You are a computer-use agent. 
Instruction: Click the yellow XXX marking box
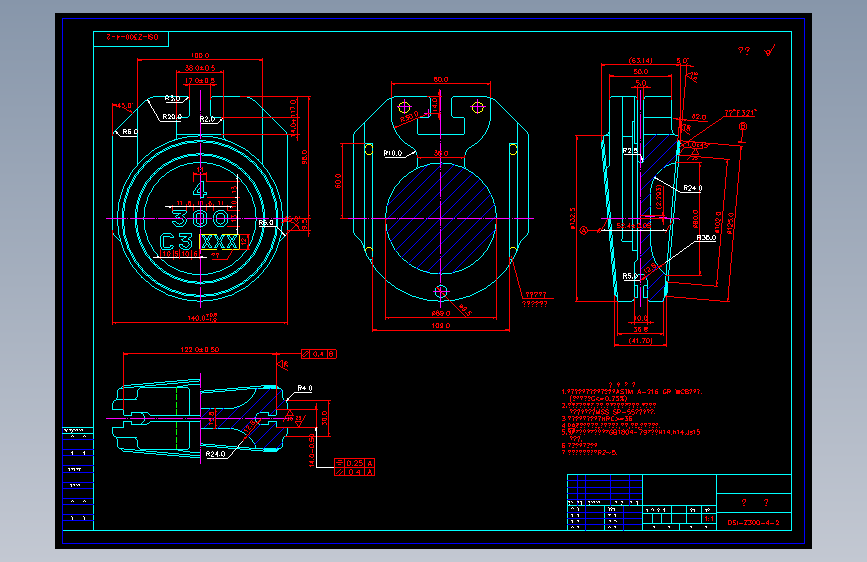click(x=220, y=242)
